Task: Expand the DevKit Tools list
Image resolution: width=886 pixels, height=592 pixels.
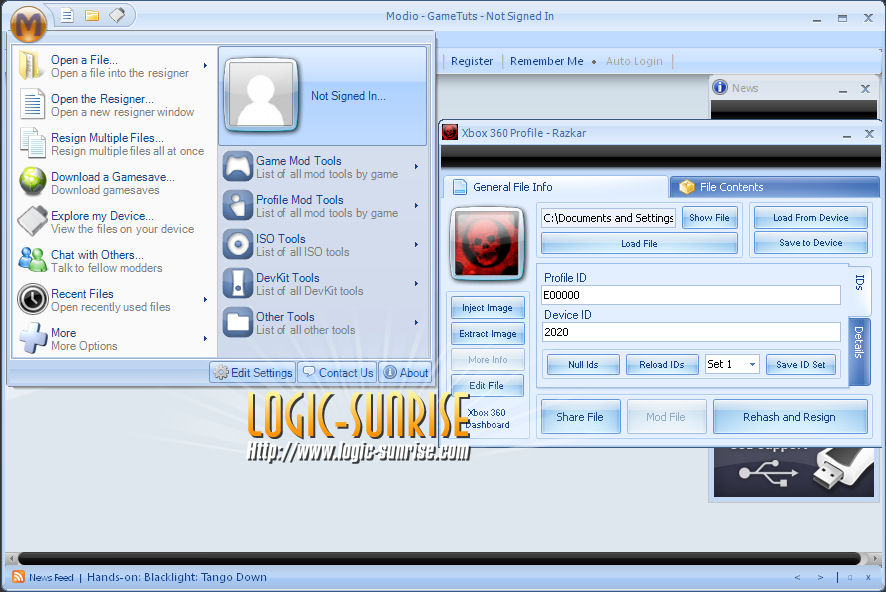Action: (x=416, y=284)
